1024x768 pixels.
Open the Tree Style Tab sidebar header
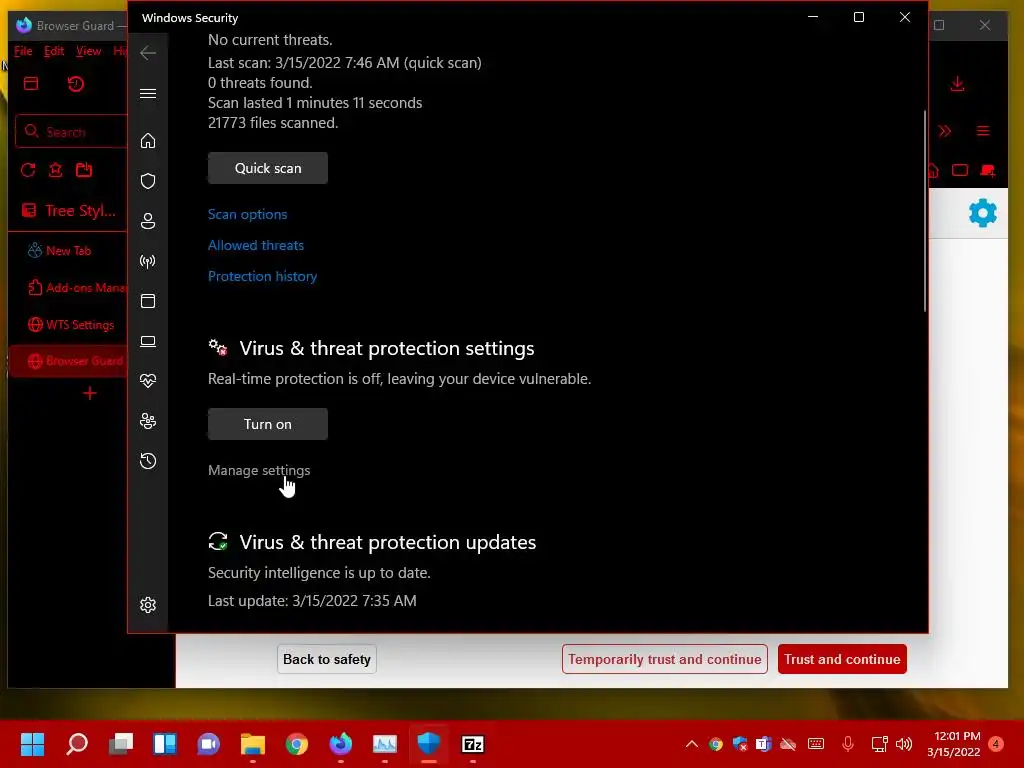(x=69, y=210)
